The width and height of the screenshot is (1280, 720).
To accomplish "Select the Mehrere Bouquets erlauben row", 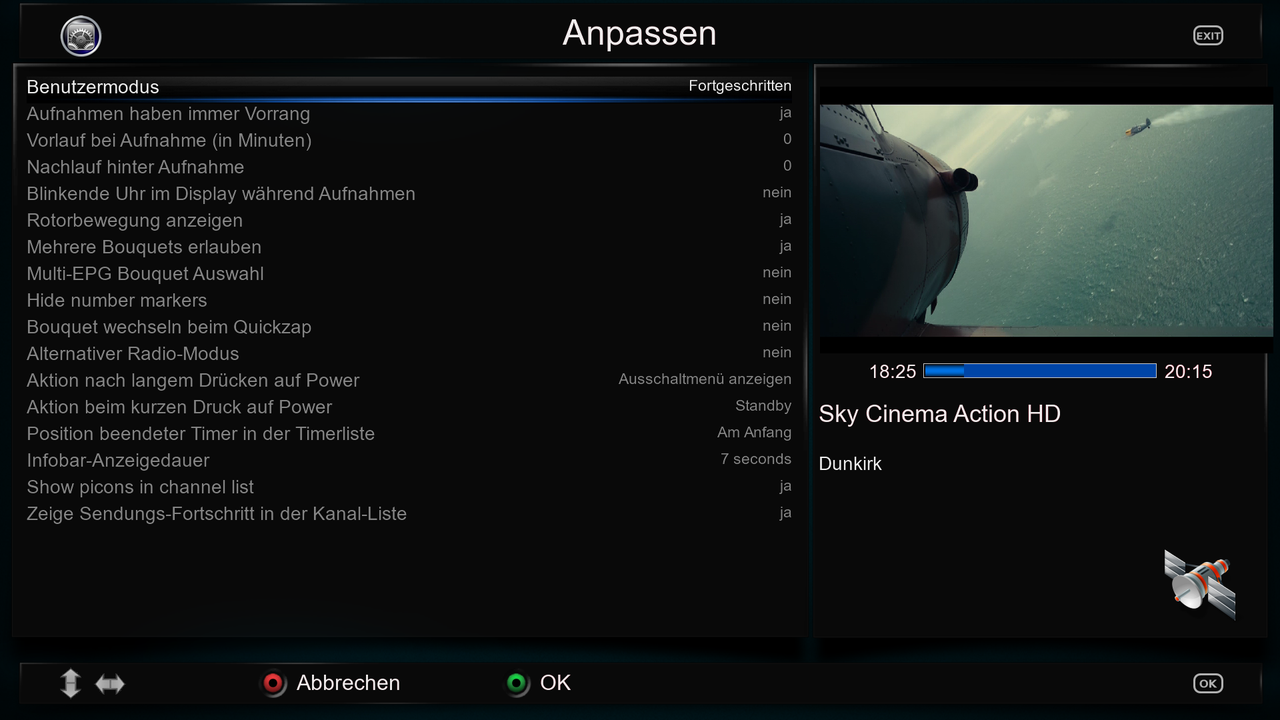I will coord(144,247).
